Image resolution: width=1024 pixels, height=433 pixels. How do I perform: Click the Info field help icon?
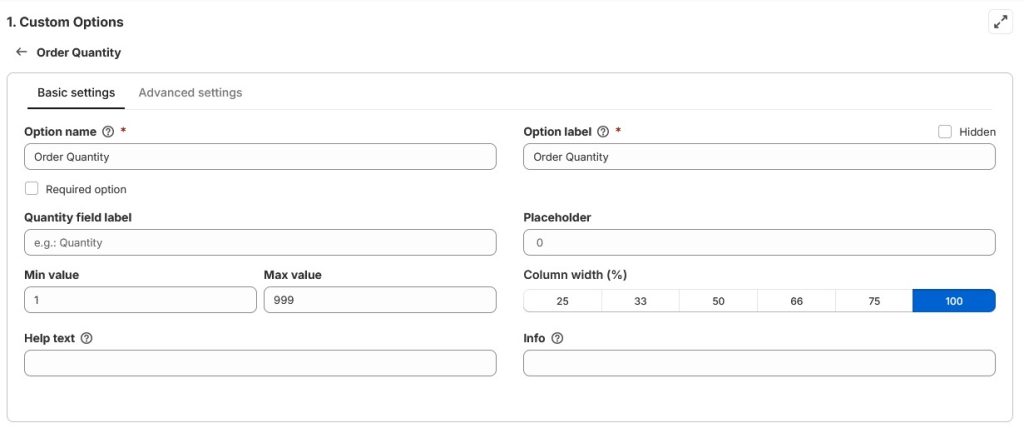(557, 338)
